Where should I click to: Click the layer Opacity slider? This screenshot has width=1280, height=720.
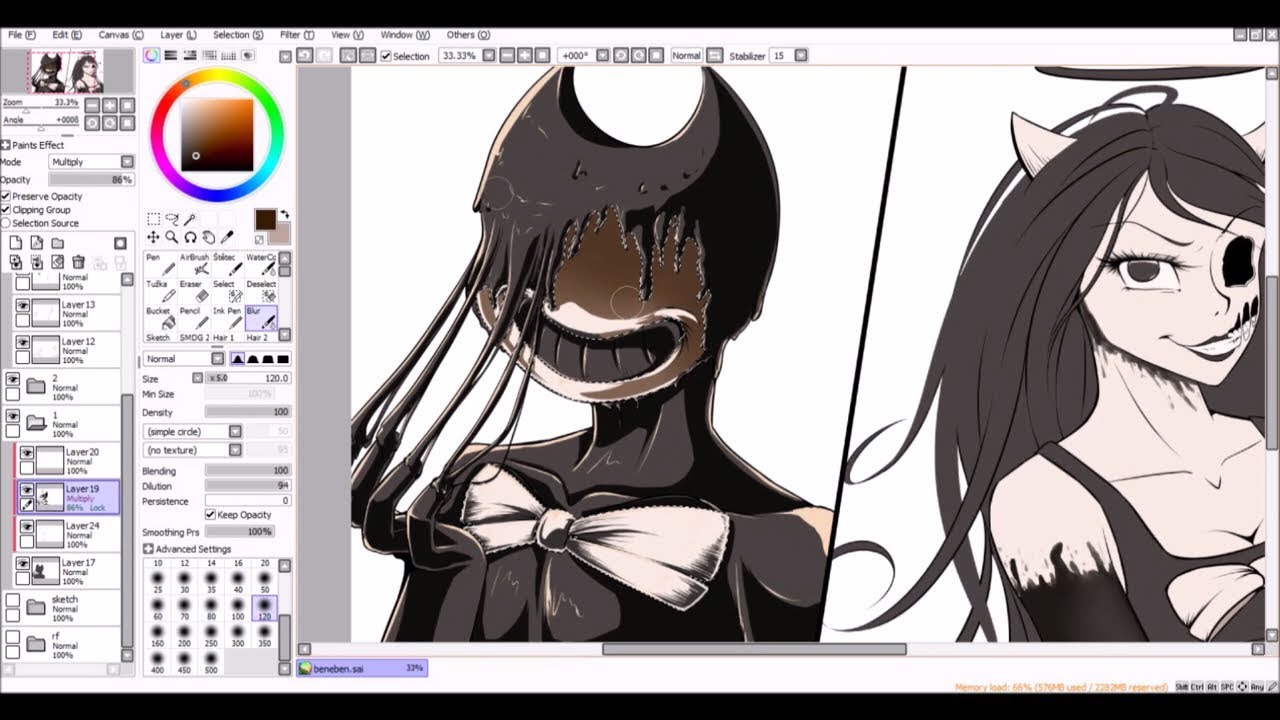[91, 180]
